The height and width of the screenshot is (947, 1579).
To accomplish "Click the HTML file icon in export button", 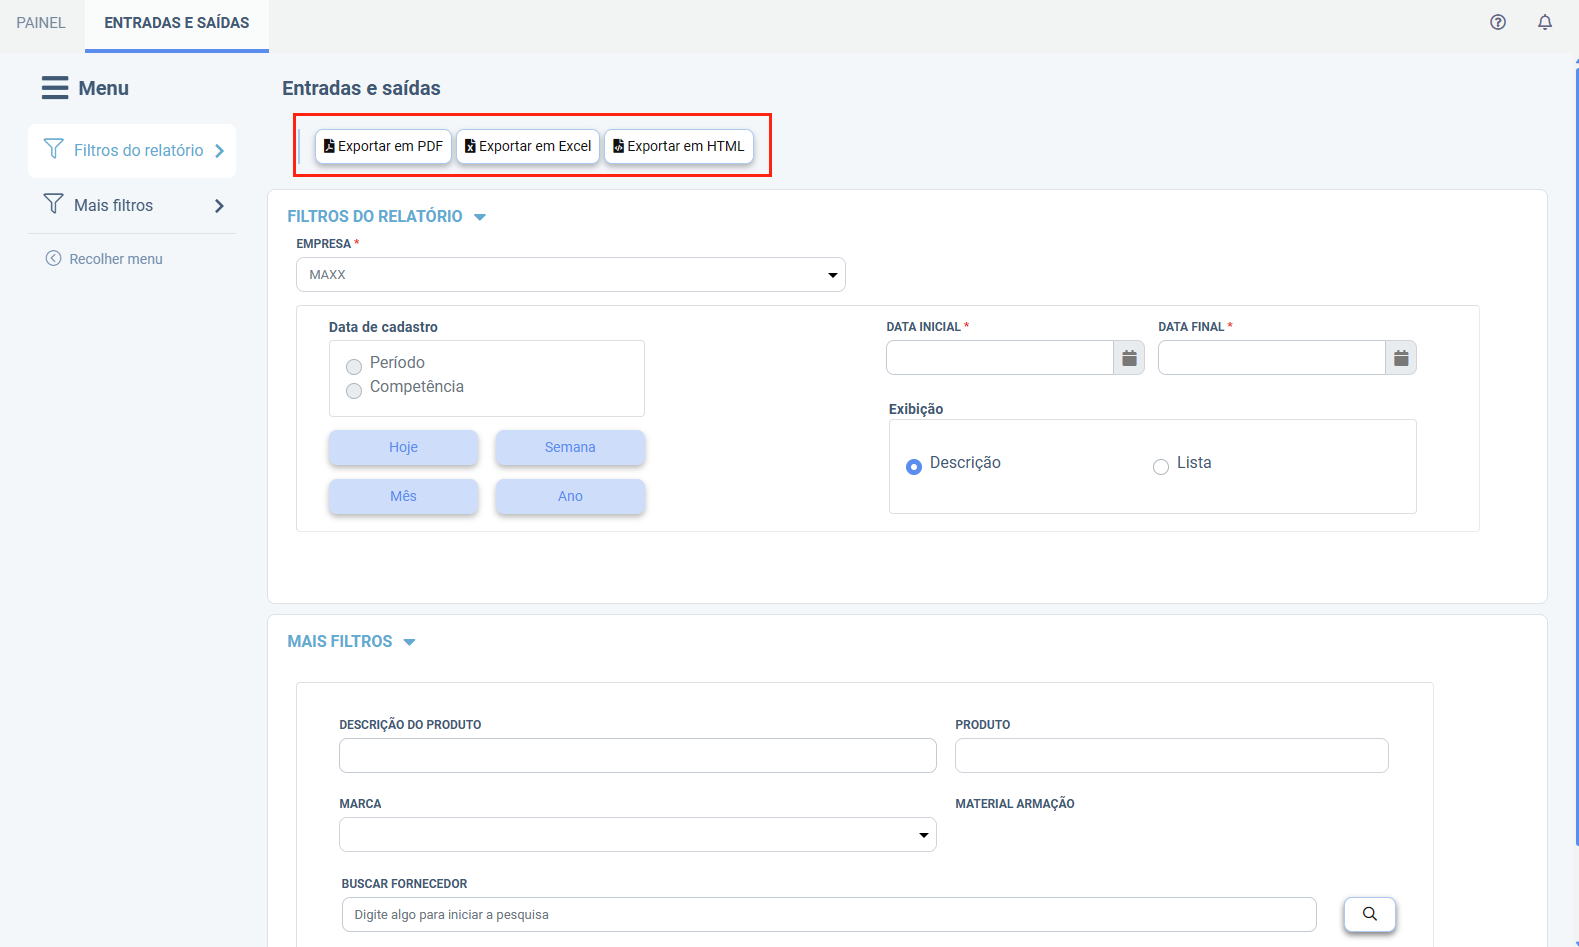I will pyautogui.click(x=618, y=146).
